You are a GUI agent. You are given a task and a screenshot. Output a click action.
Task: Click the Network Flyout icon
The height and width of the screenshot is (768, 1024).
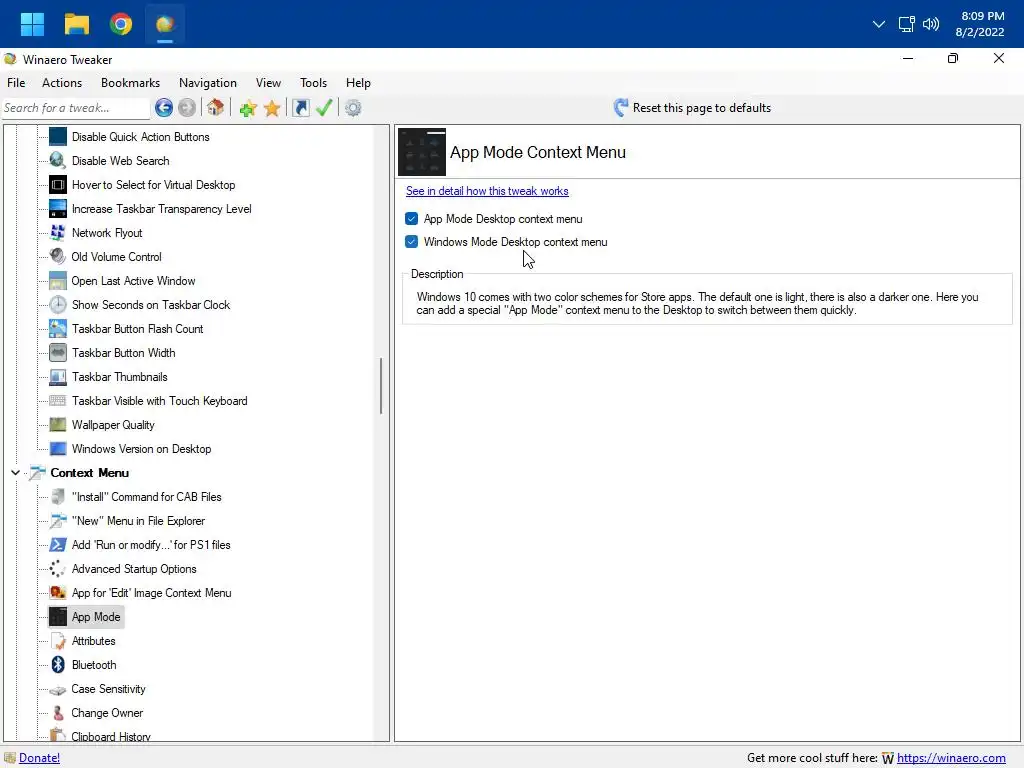coord(57,232)
